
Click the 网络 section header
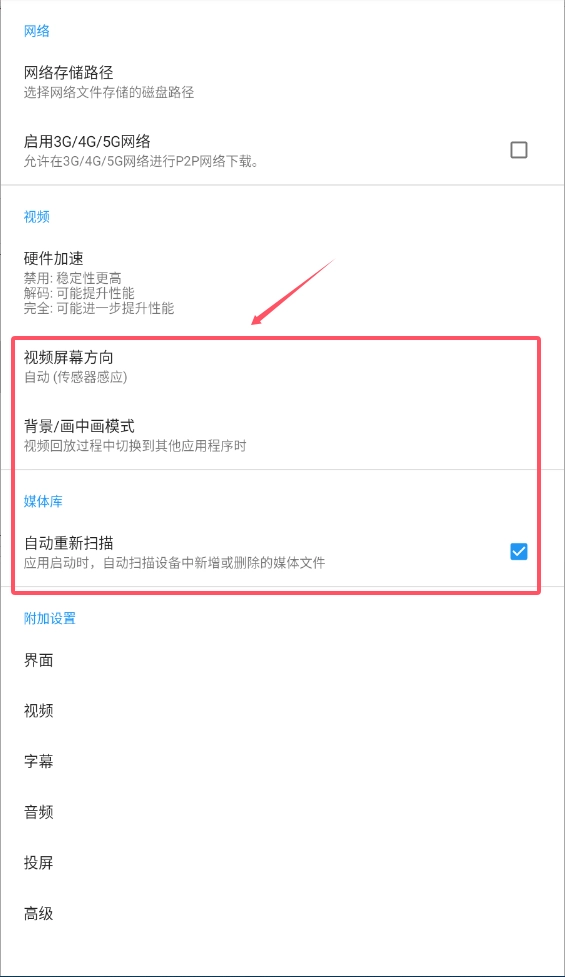[37, 31]
